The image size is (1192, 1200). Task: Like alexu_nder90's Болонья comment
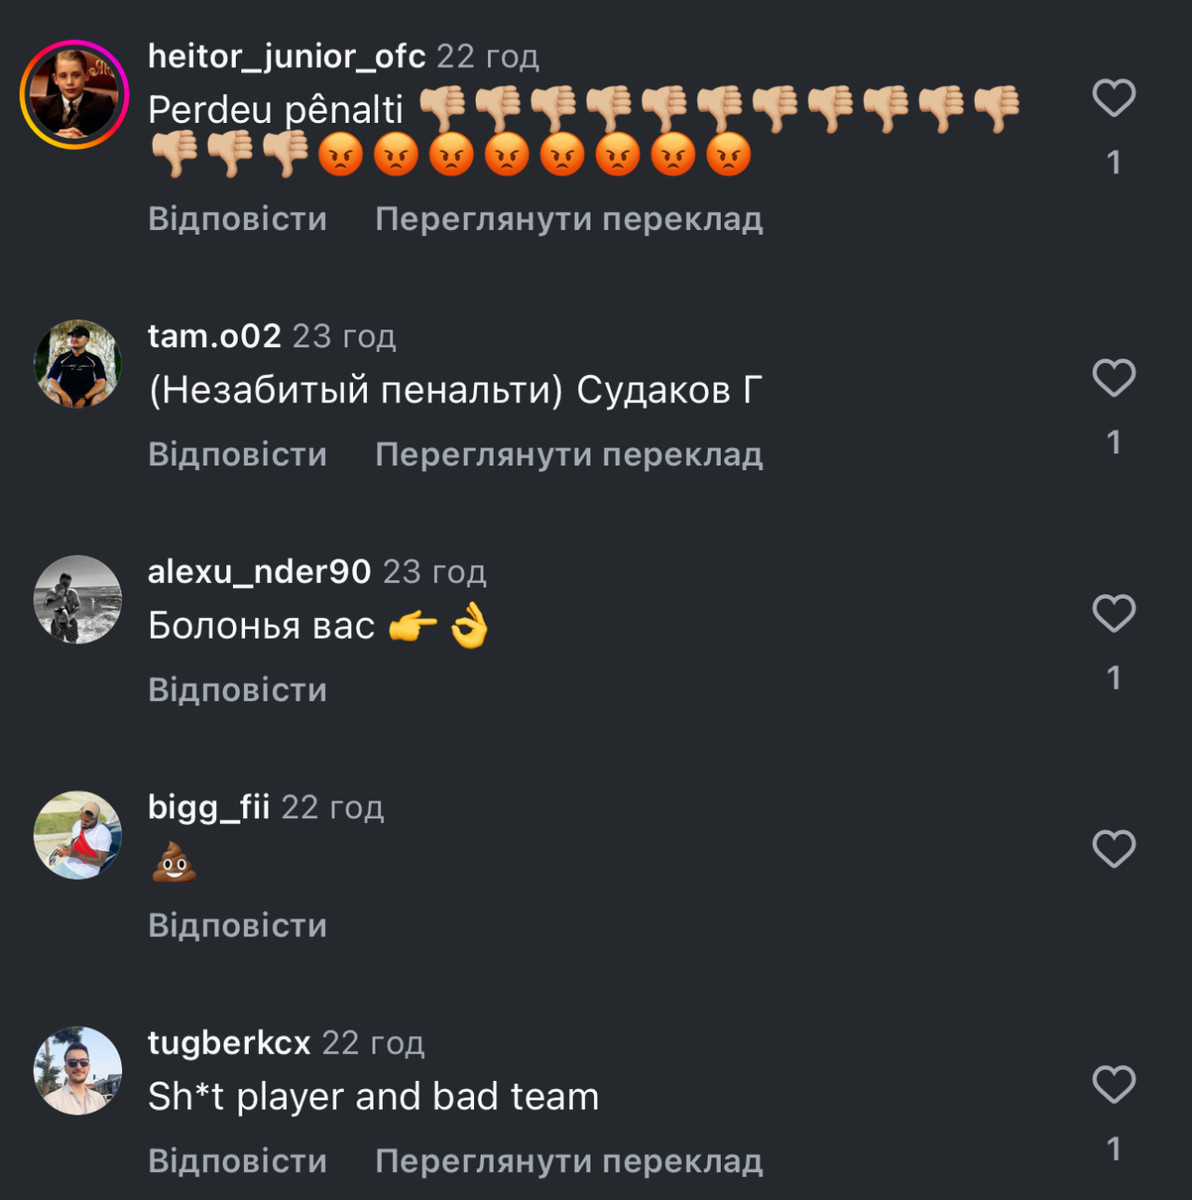[1114, 613]
